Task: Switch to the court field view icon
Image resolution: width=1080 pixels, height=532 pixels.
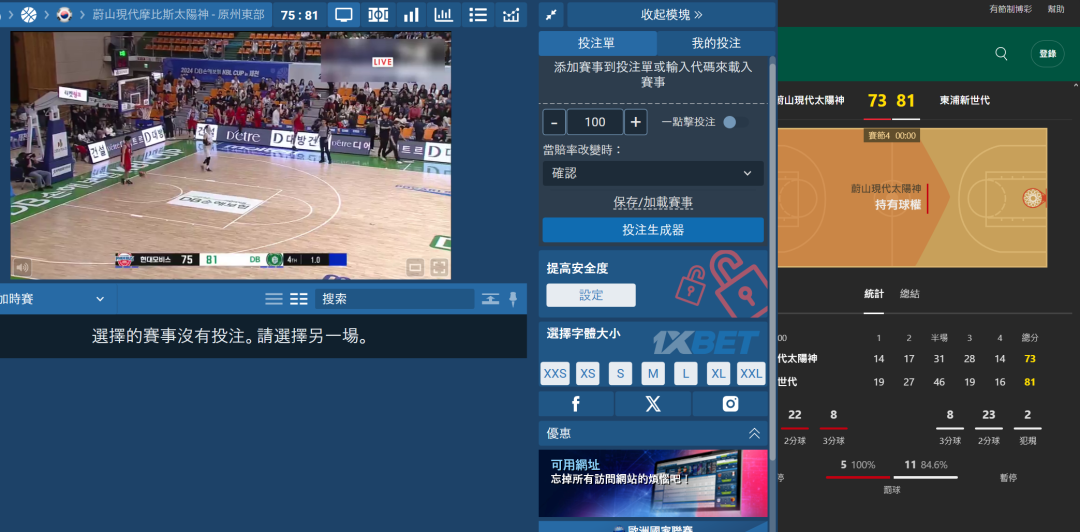Action: coord(377,14)
